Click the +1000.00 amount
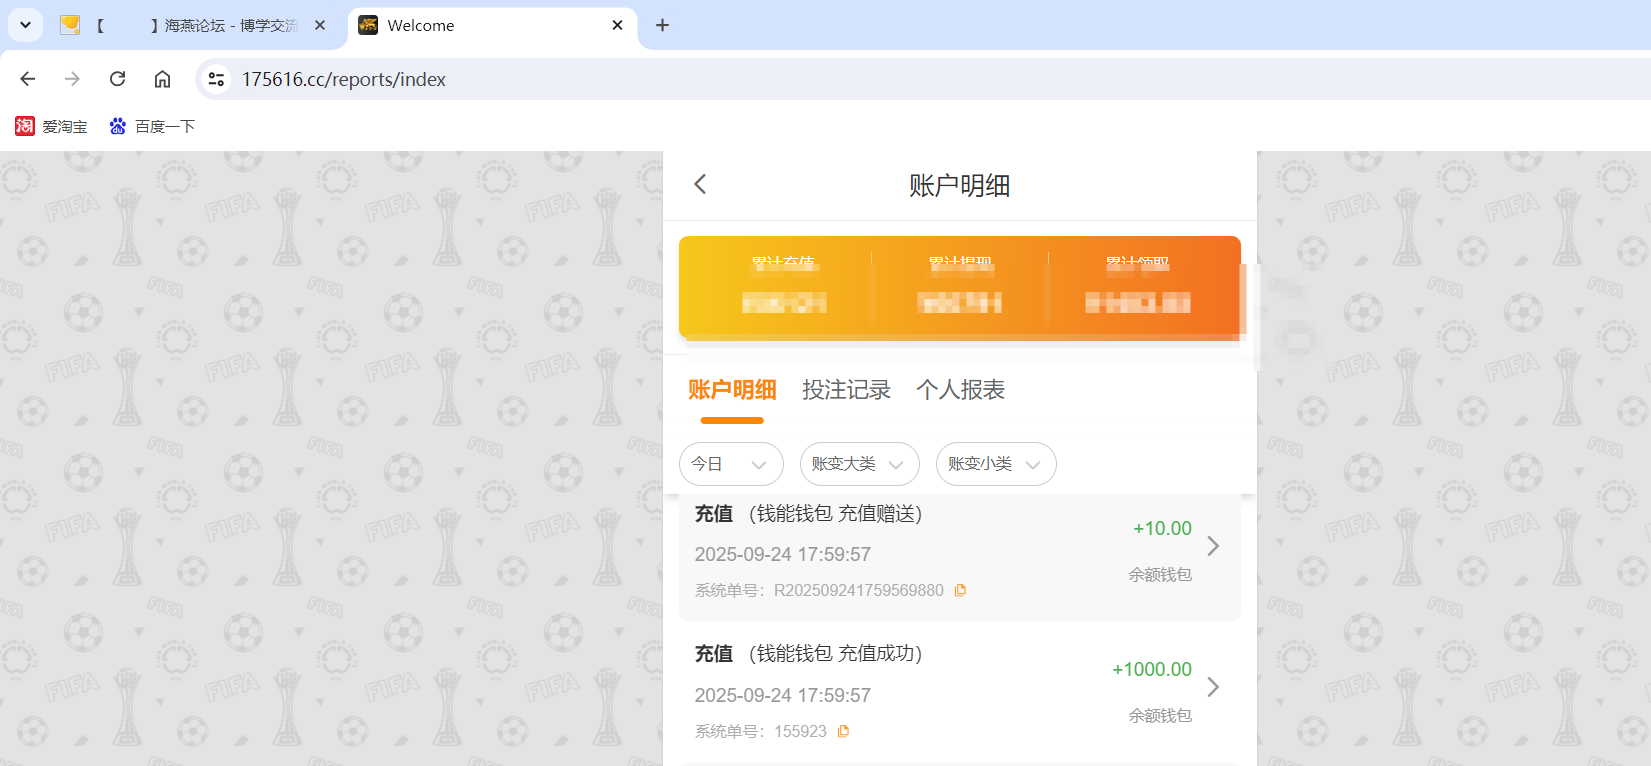 pos(1152,669)
